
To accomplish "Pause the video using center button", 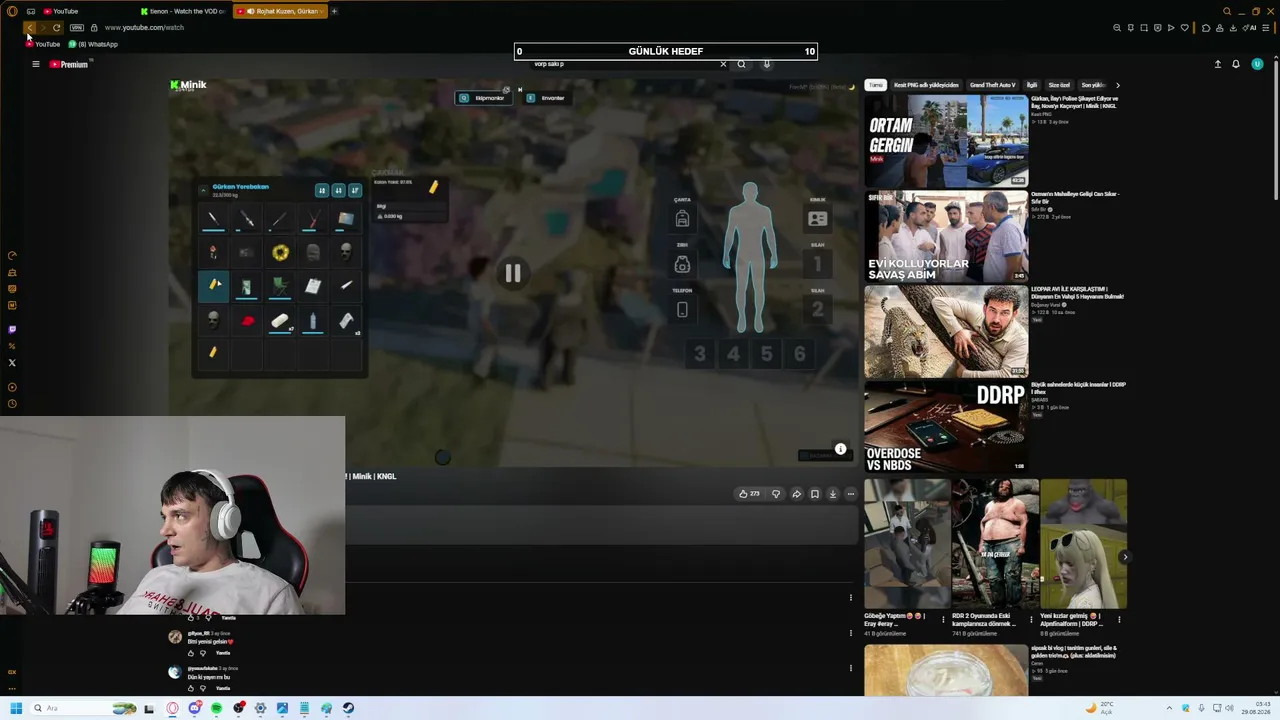I will pos(512,273).
